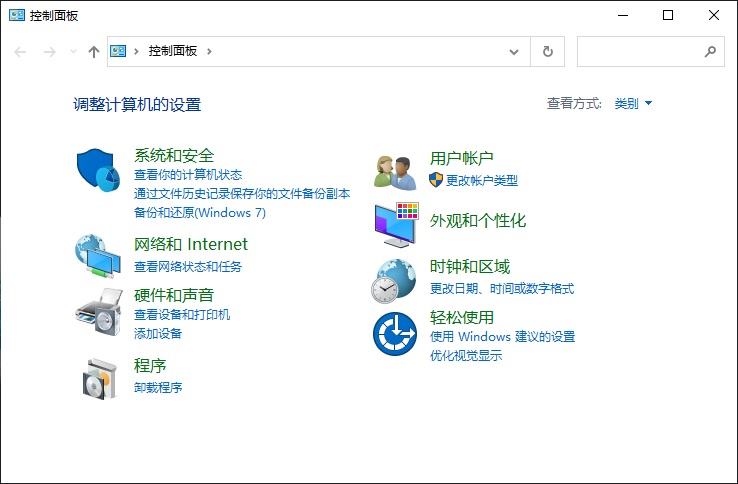Click 查看设备和打印机 link
Screen dimensions: 738x484
click(x=182, y=315)
